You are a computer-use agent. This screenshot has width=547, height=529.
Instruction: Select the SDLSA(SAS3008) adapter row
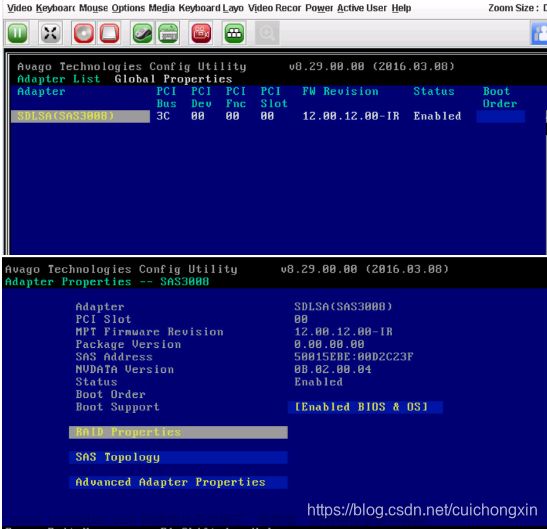pyautogui.click(x=80, y=116)
